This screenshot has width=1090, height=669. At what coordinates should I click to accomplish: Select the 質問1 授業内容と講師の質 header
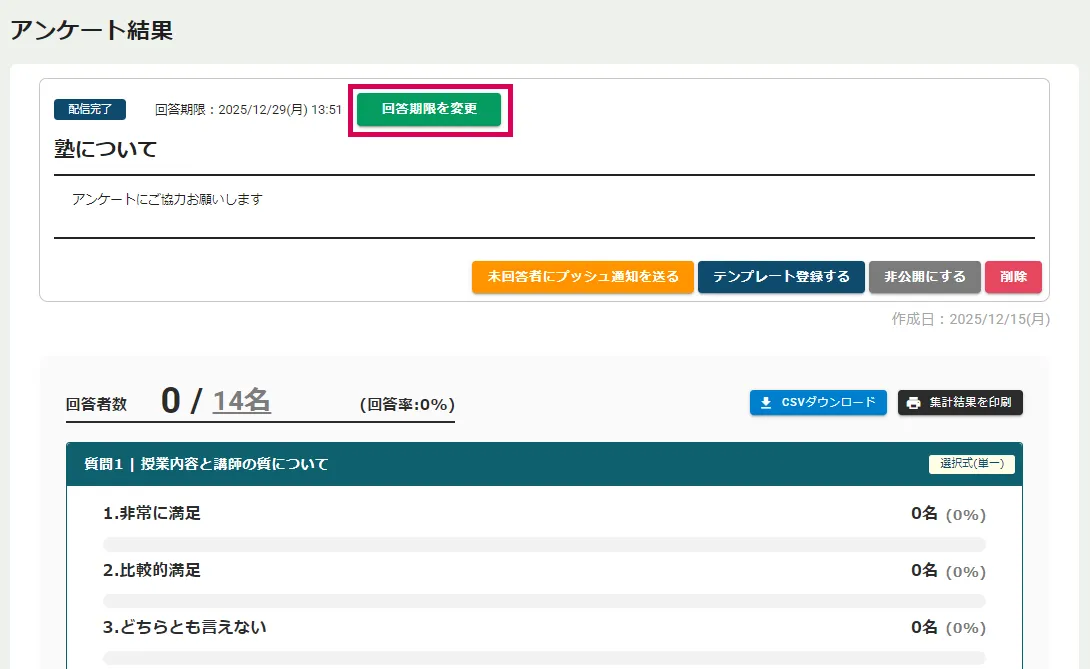(x=207, y=464)
